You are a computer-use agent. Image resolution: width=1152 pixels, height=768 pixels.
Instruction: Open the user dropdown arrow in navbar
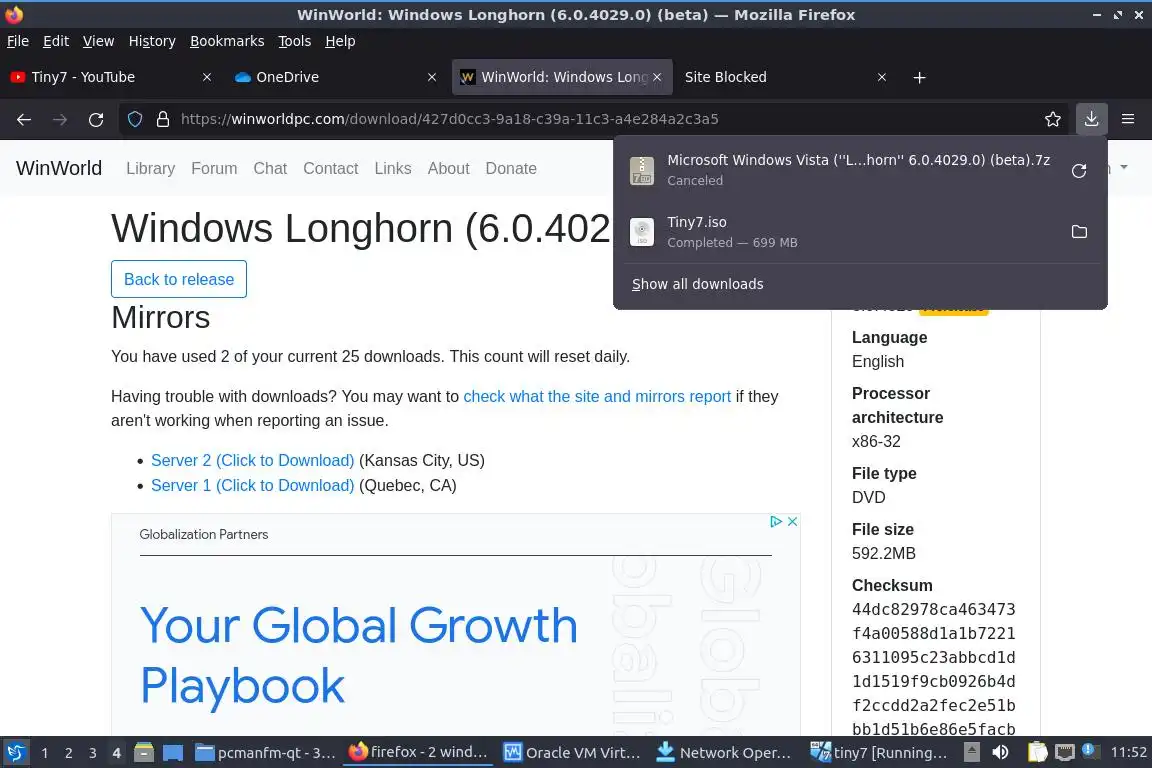[x=1123, y=168]
